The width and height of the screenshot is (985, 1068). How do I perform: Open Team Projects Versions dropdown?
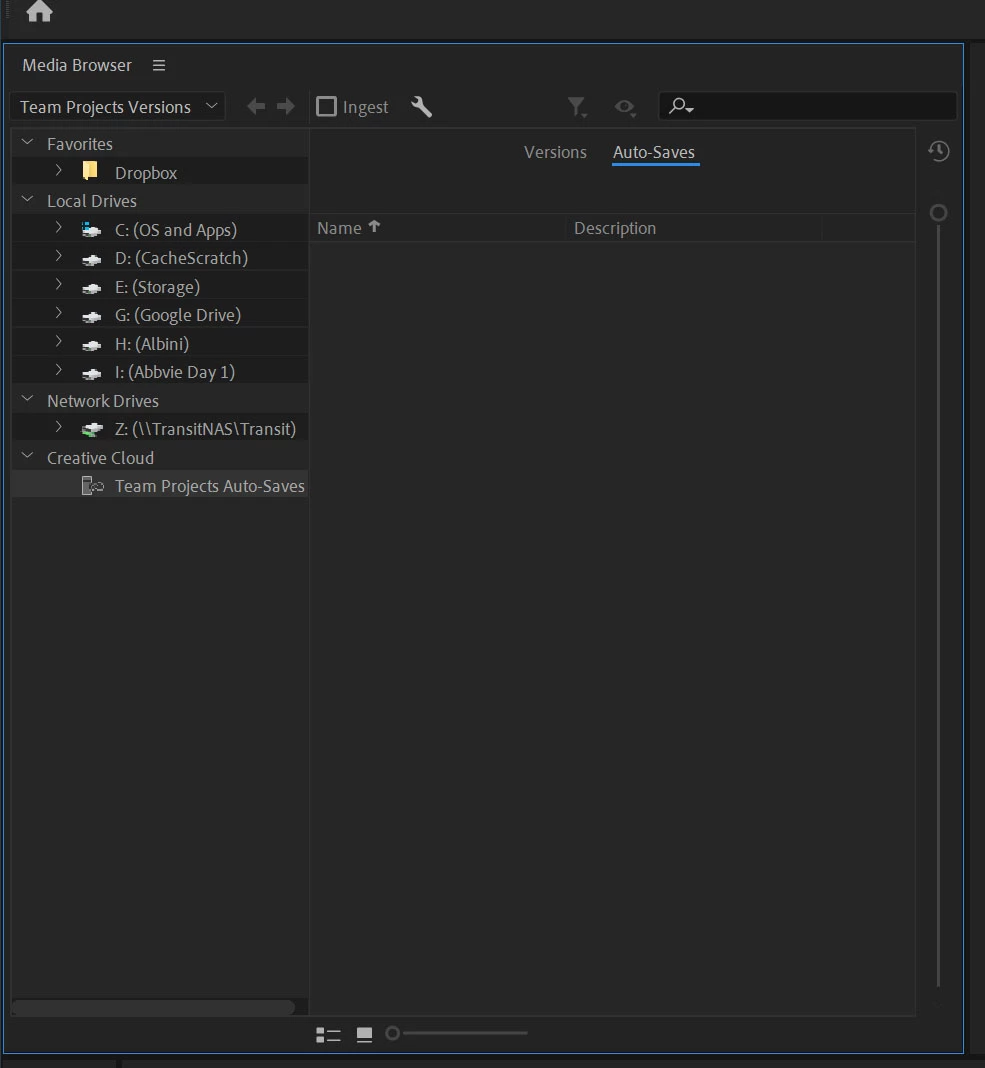click(118, 107)
